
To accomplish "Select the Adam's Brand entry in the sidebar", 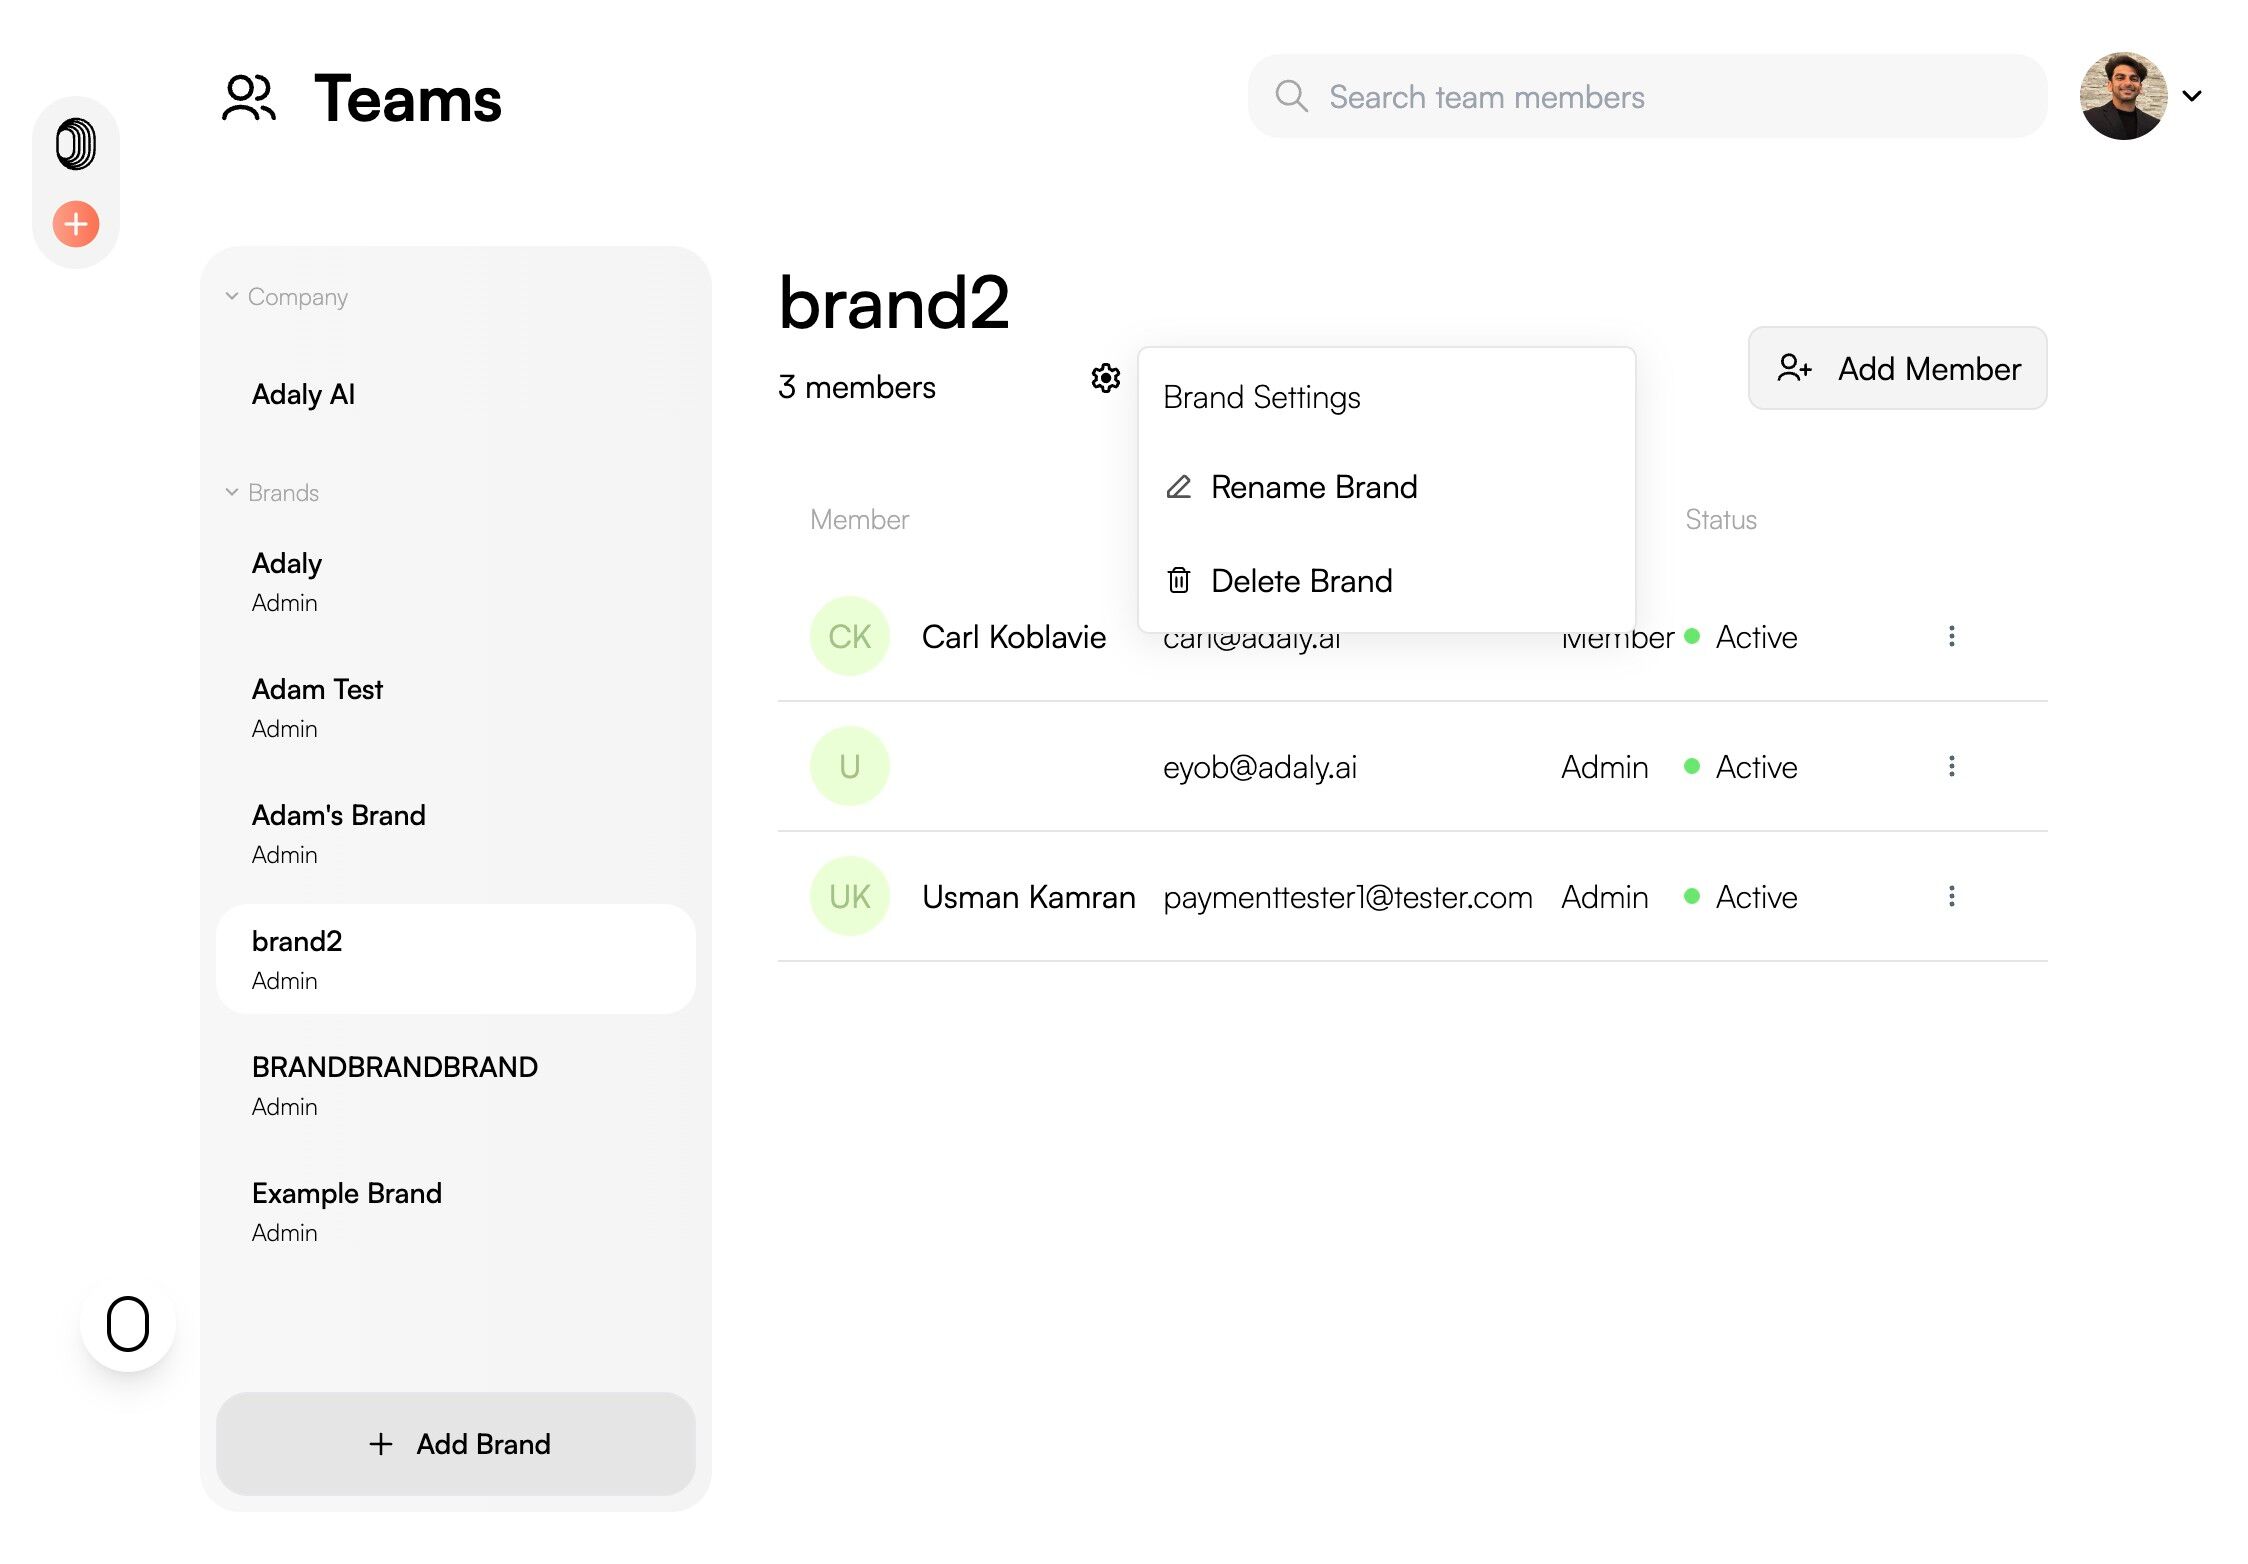I will 338,833.
